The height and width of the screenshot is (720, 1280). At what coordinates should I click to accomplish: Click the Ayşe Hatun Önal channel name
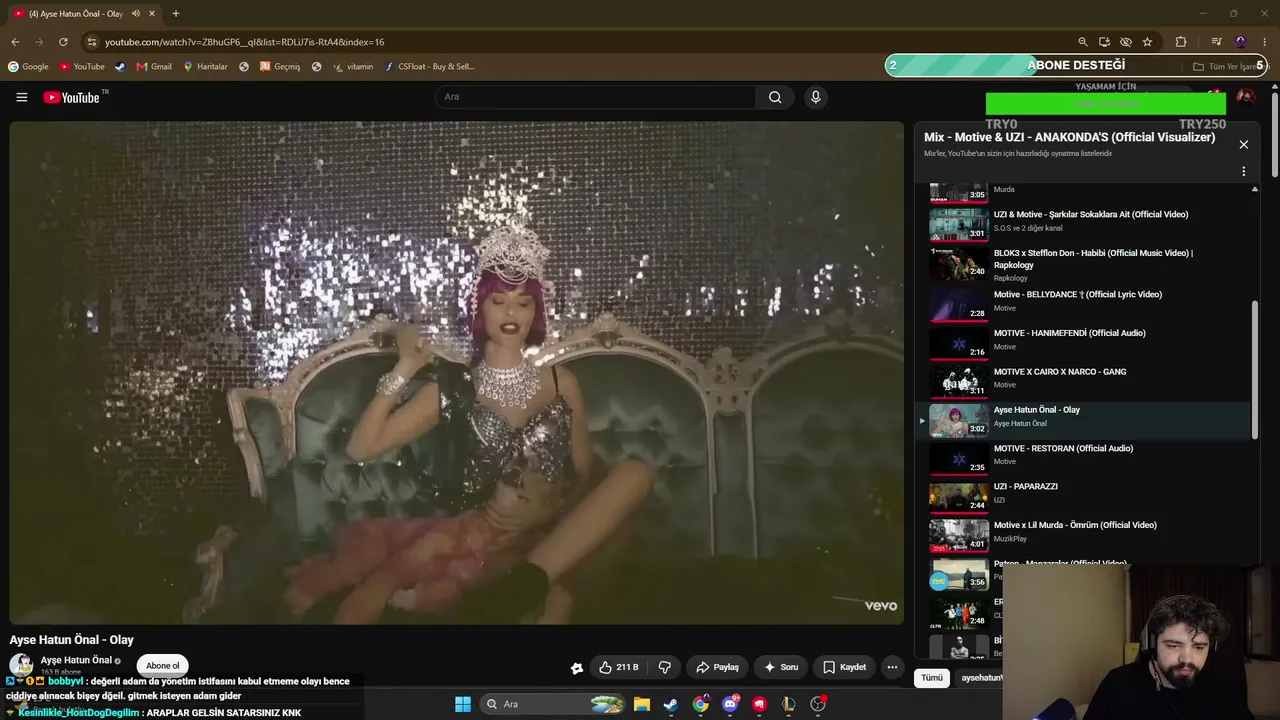tap(76, 660)
